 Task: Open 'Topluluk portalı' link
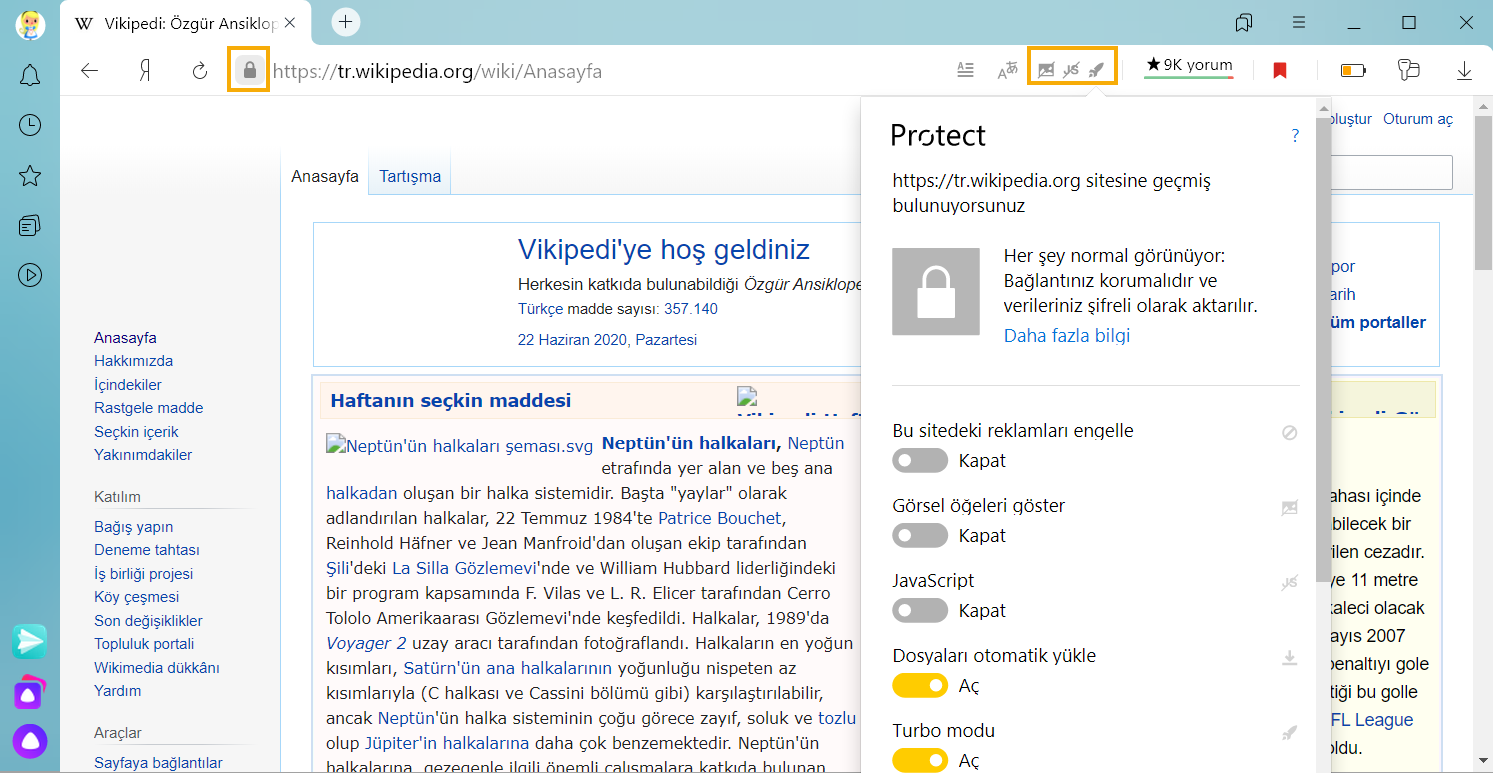pos(144,644)
